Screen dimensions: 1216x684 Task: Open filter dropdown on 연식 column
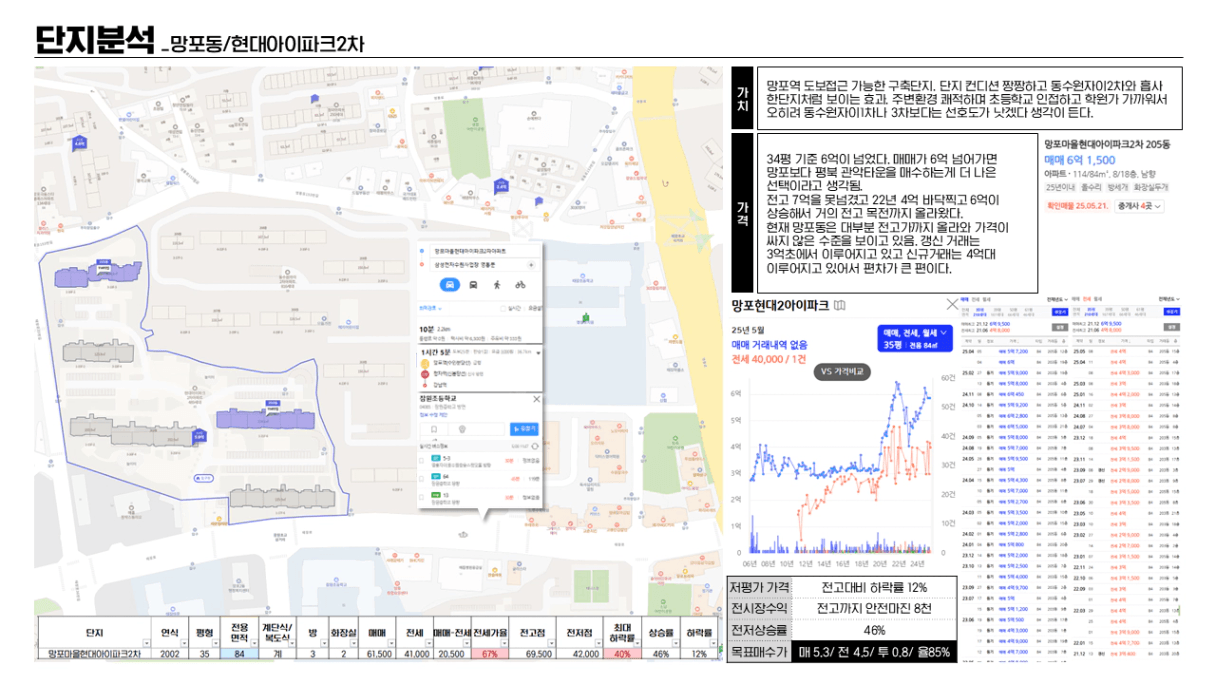tap(184, 643)
